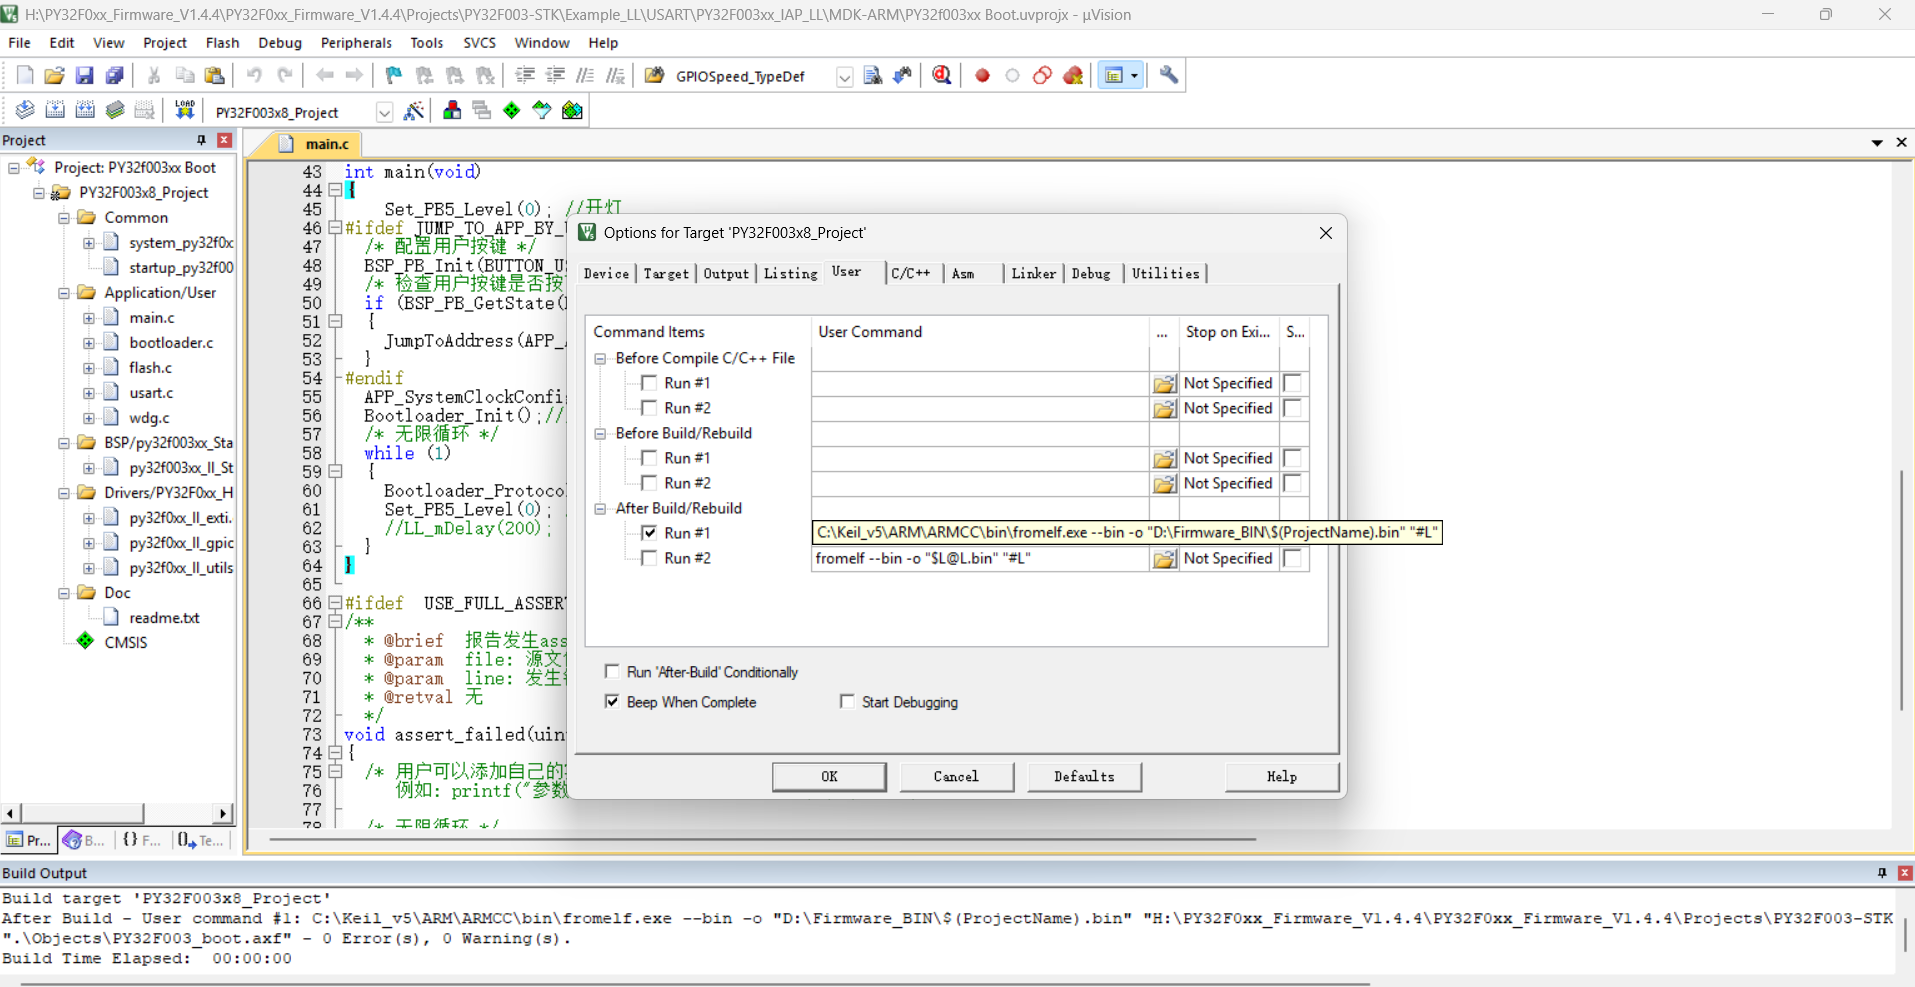This screenshot has height=987, width=1915.
Task: Click the Build Output vertical scrollbar
Action: [1906, 936]
